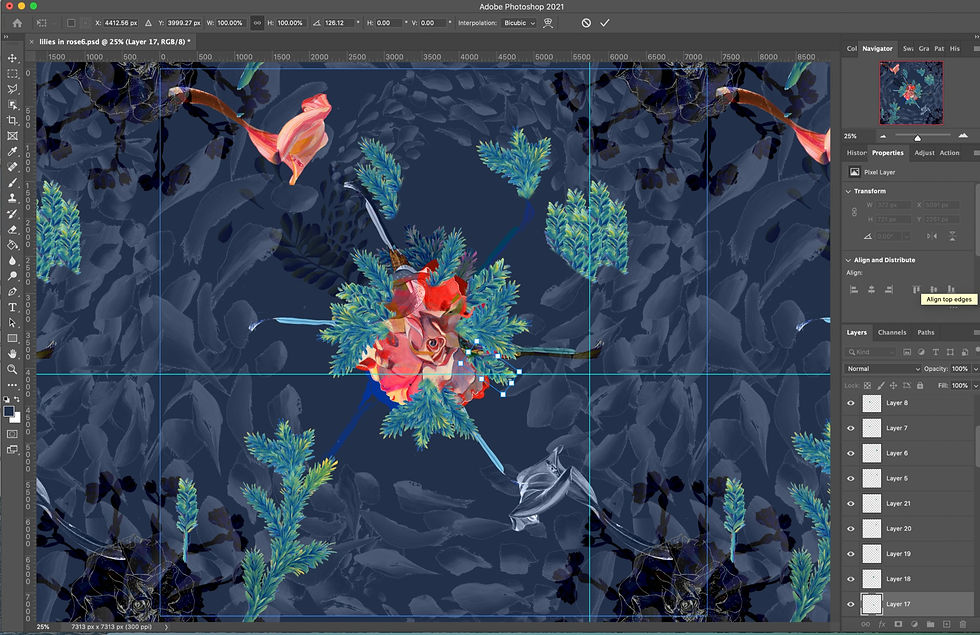Click the lilies in rose6.psd document tab
This screenshot has width=980, height=635.
point(112,42)
